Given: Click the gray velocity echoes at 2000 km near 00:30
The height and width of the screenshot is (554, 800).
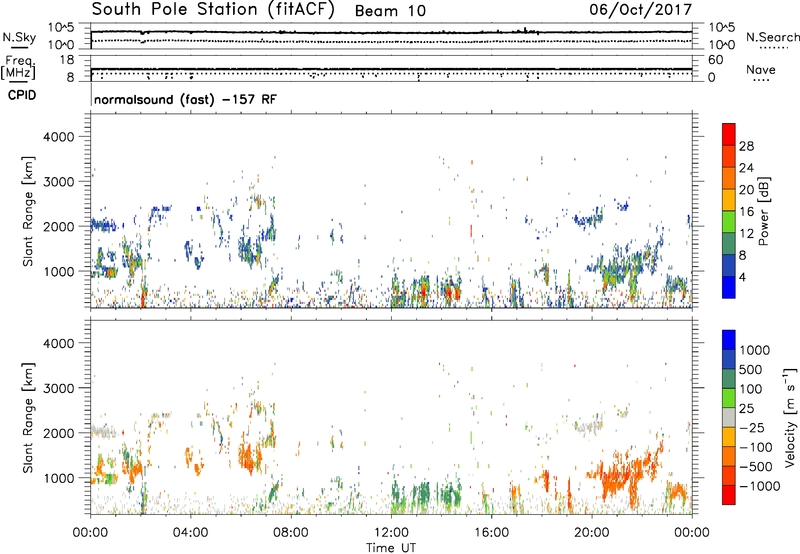Looking at the screenshot, I should point(103,431).
